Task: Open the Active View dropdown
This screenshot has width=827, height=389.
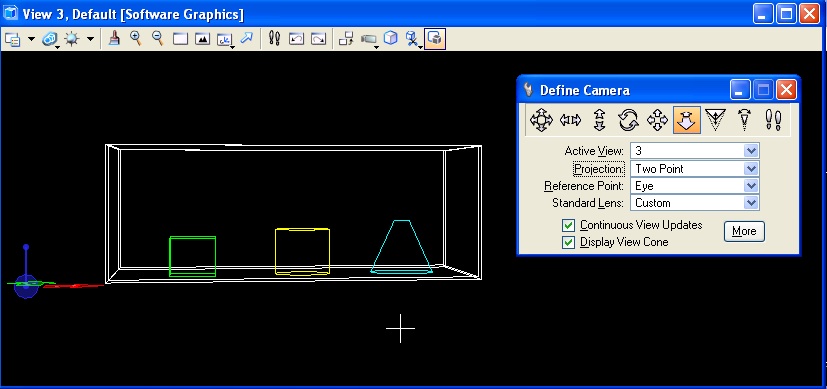Action: (x=695, y=151)
